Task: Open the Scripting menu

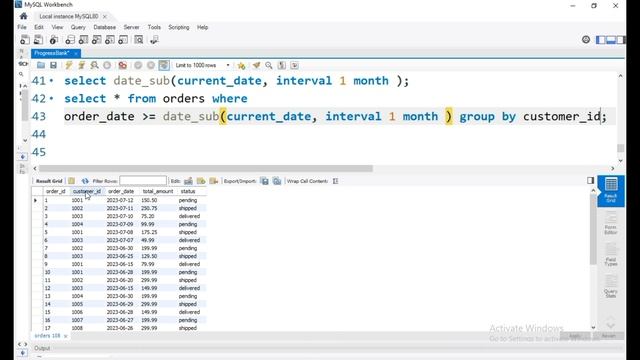Action: tap(179, 27)
